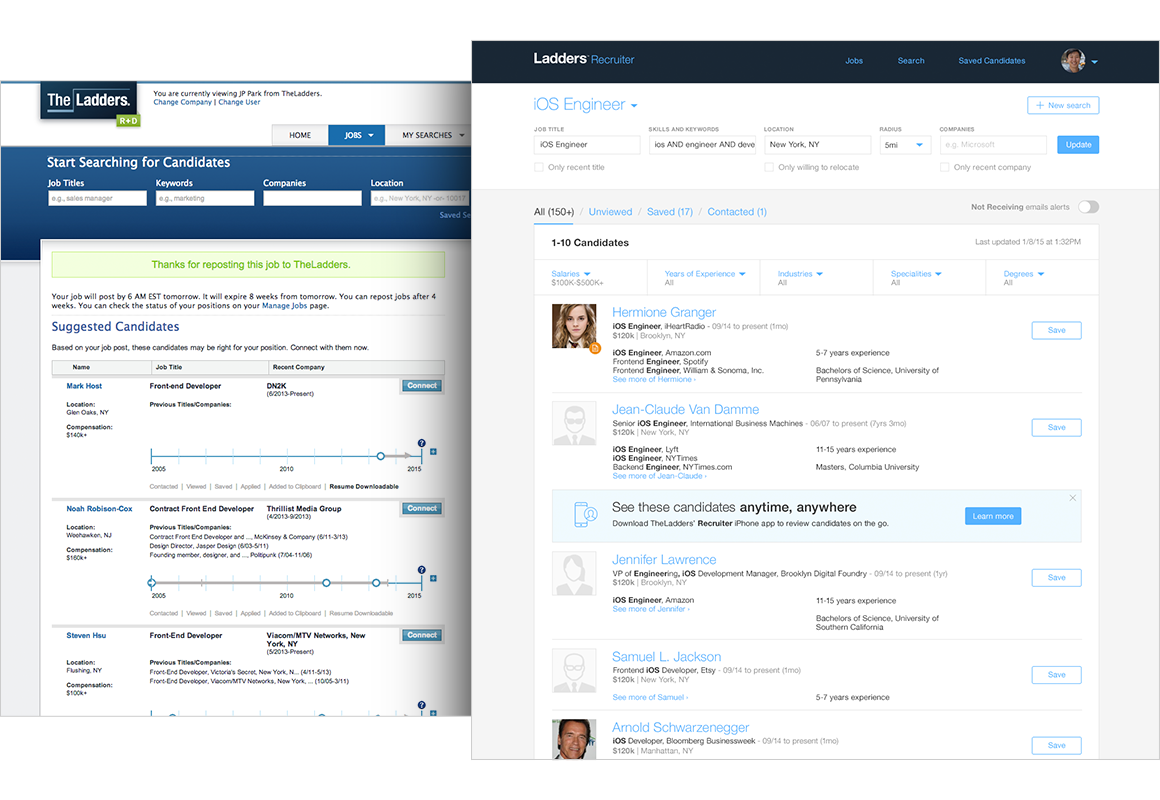Click the plus icon on Mark Host's timeline
1160x800 pixels.
(434, 451)
